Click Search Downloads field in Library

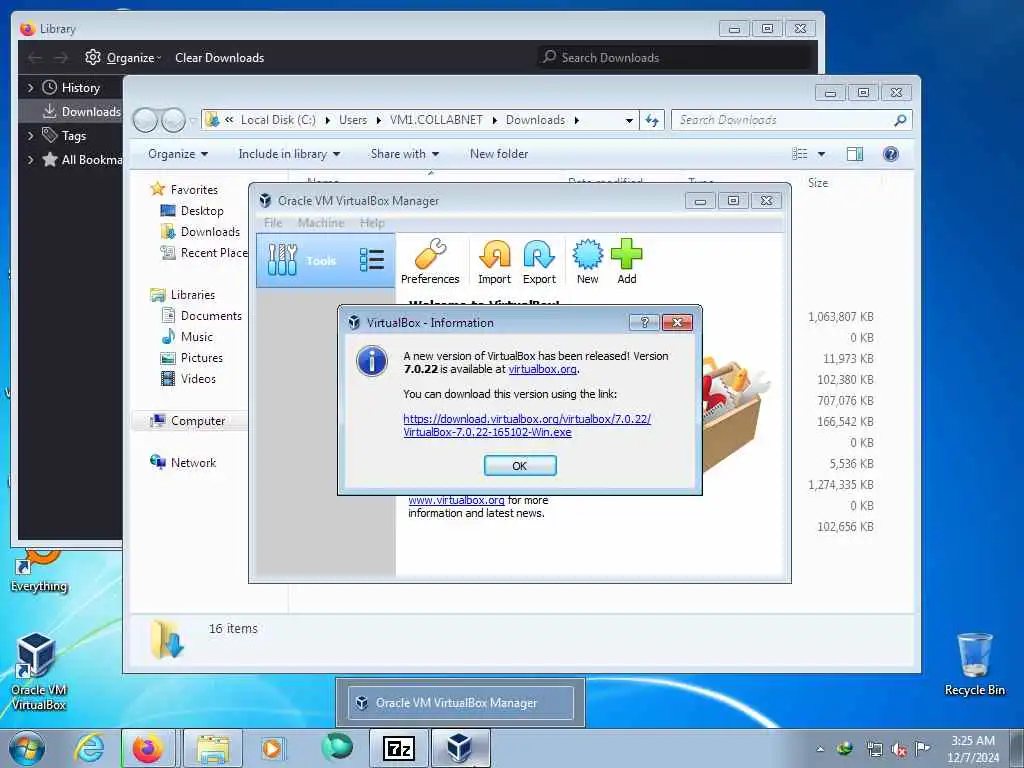(675, 57)
